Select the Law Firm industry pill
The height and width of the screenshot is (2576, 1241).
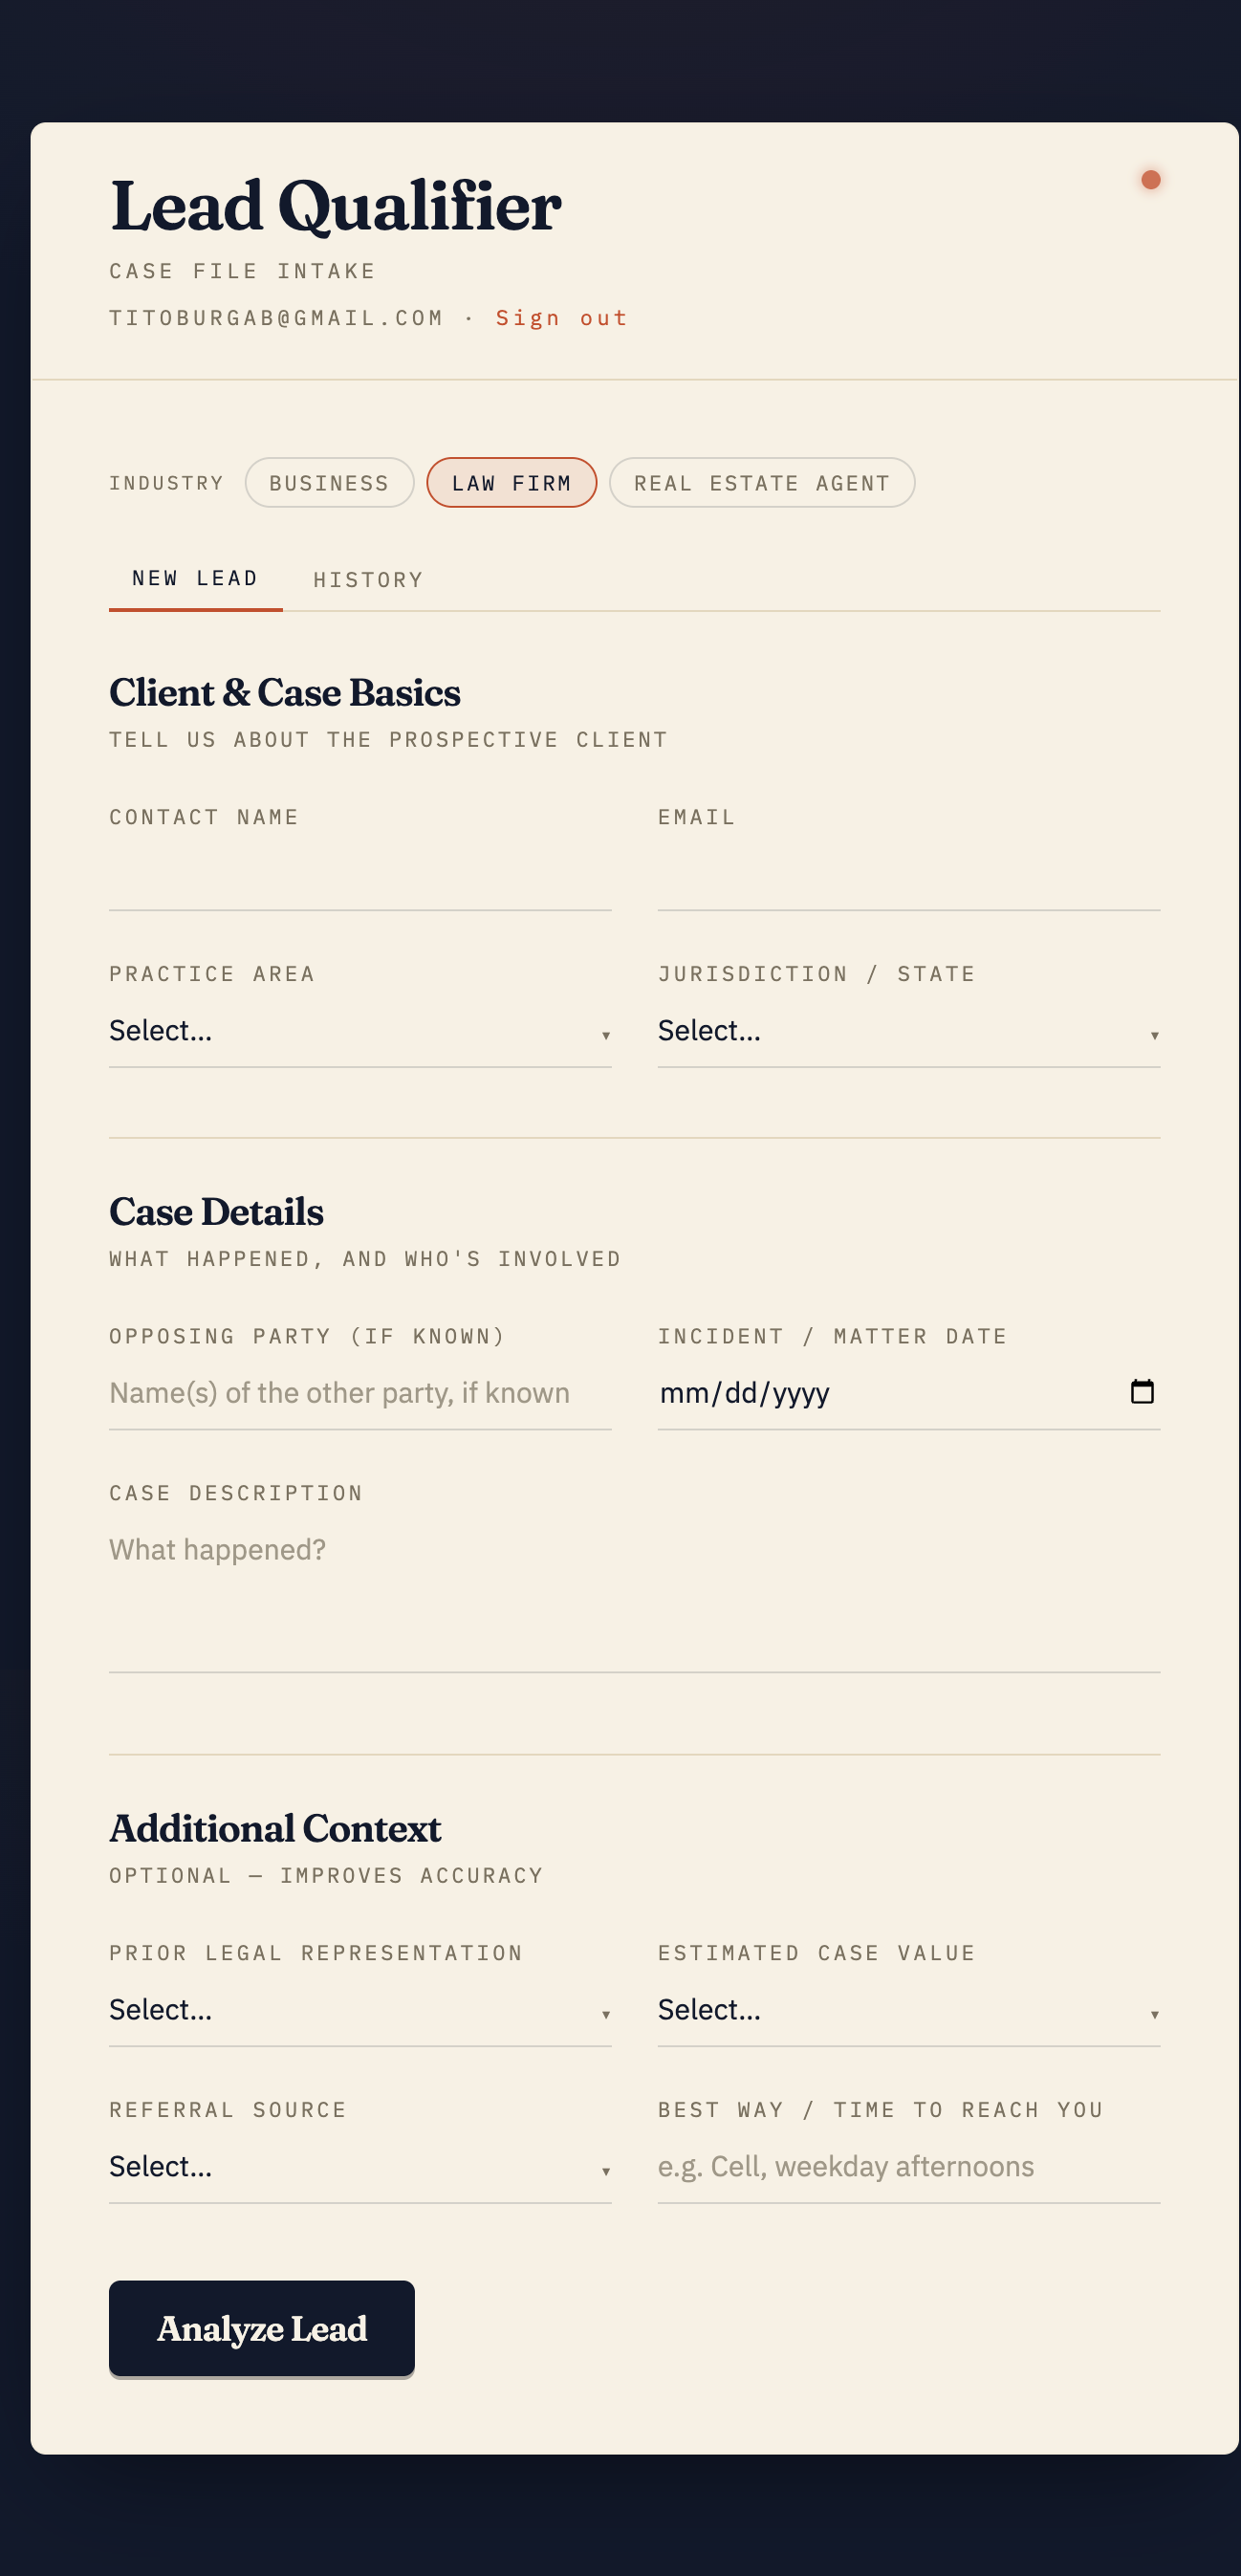click(511, 483)
